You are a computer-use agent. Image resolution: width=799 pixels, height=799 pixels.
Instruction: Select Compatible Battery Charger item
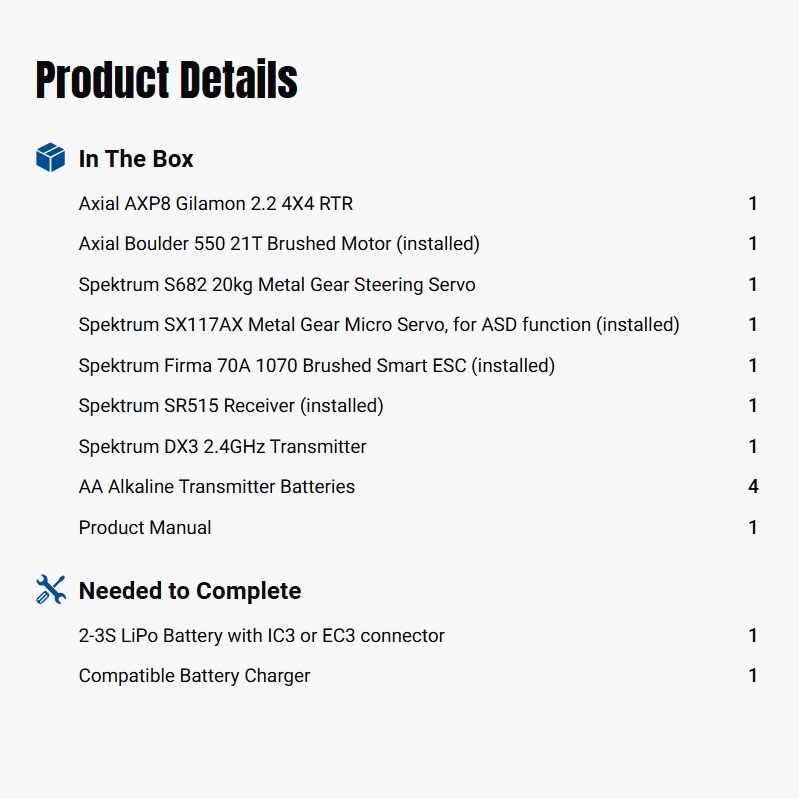tap(195, 676)
